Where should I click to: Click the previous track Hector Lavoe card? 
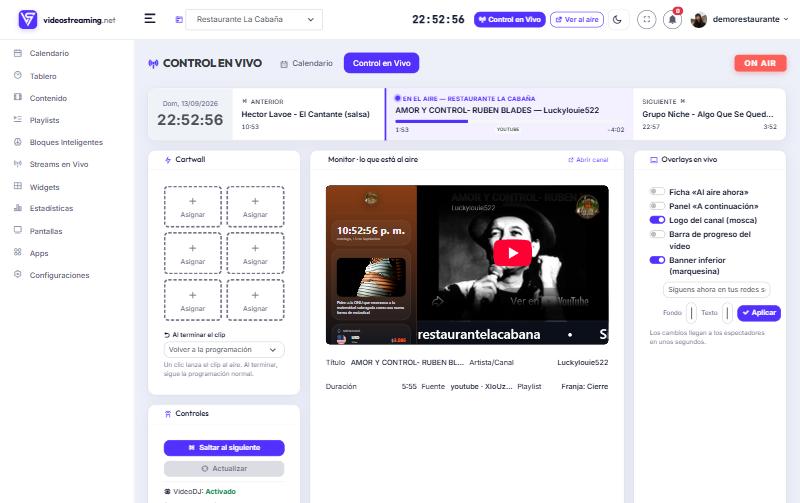308,114
